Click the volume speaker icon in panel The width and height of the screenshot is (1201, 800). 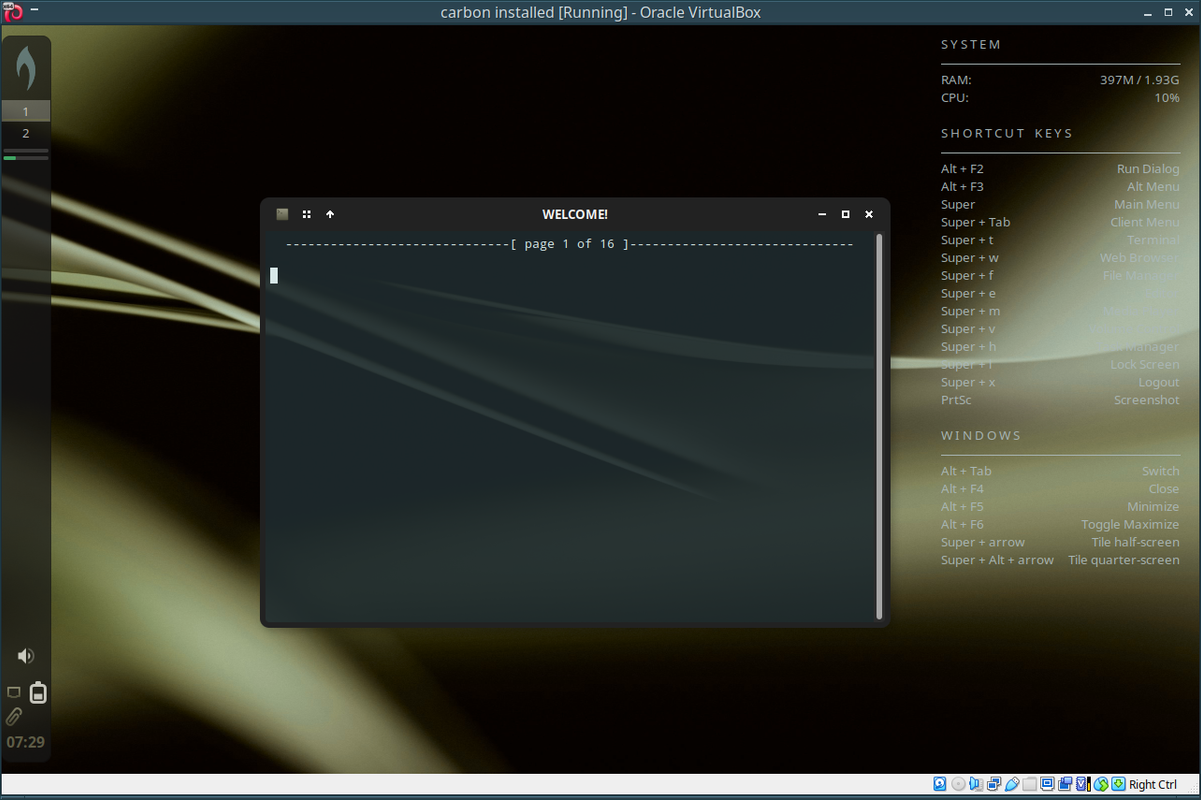pos(26,656)
